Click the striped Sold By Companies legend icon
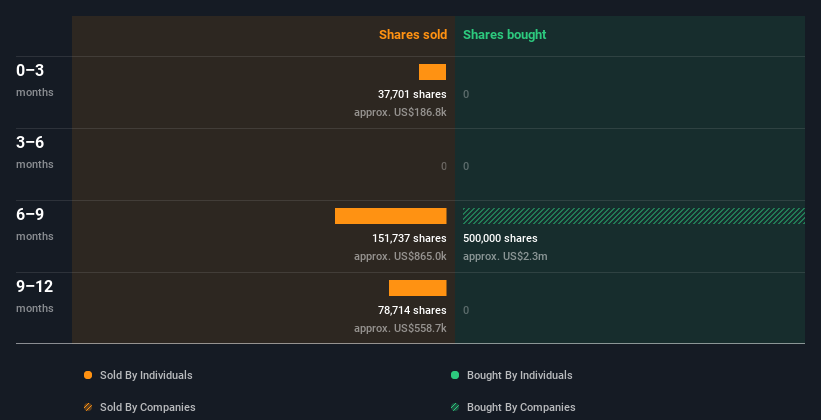 pos(88,407)
